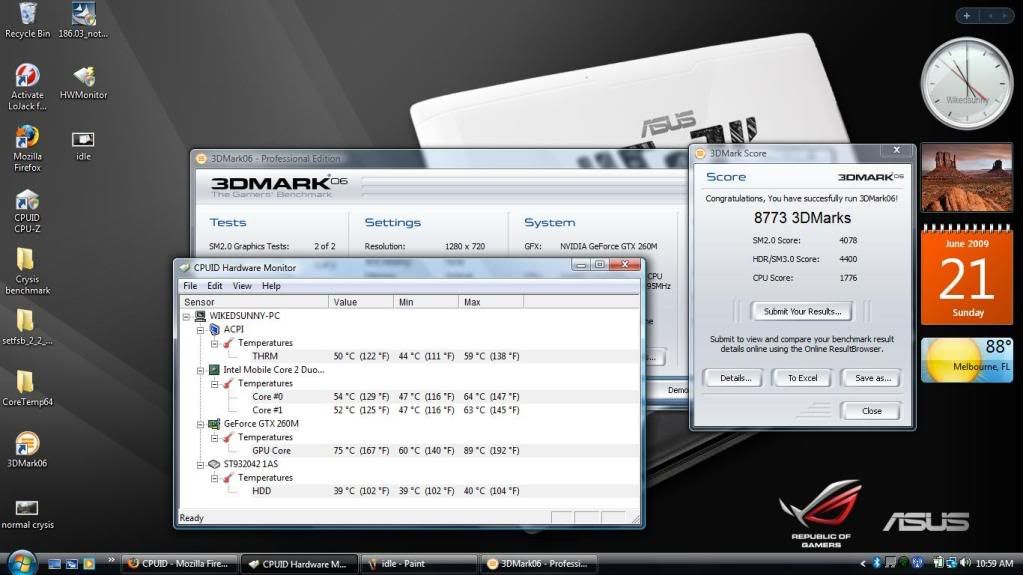Image resolution: width=1023 pixels, height=575 pixels.
Task: Click the Bluetooth tray icon
Action: pos(876,563)
